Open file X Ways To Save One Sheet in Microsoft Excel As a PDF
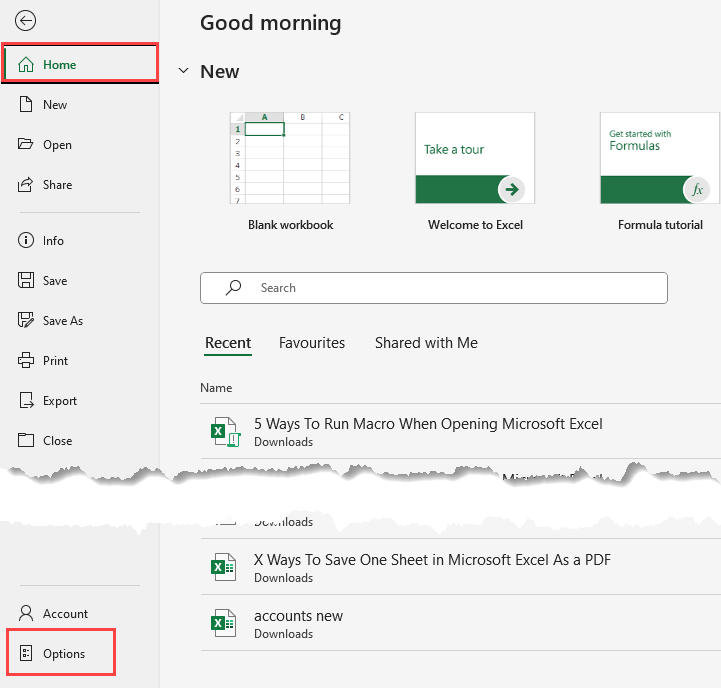 (x=432, y=560)
